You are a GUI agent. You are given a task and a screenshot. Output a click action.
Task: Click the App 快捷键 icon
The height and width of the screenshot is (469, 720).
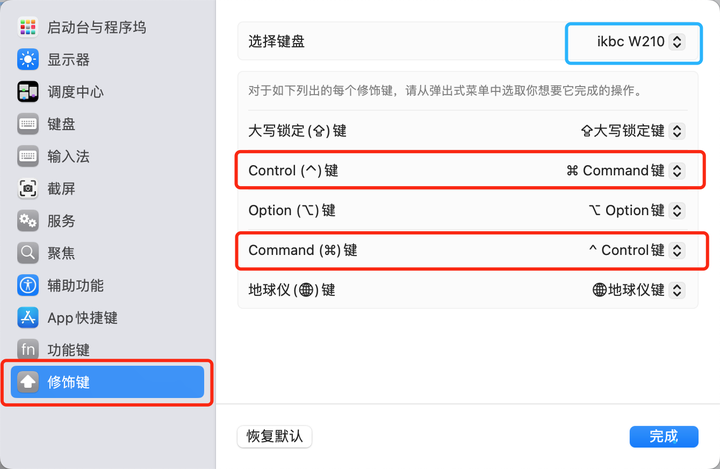(28, 318)
